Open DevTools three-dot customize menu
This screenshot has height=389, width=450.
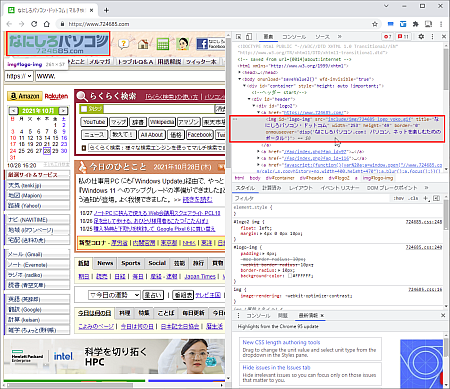[x=432, y=36]
